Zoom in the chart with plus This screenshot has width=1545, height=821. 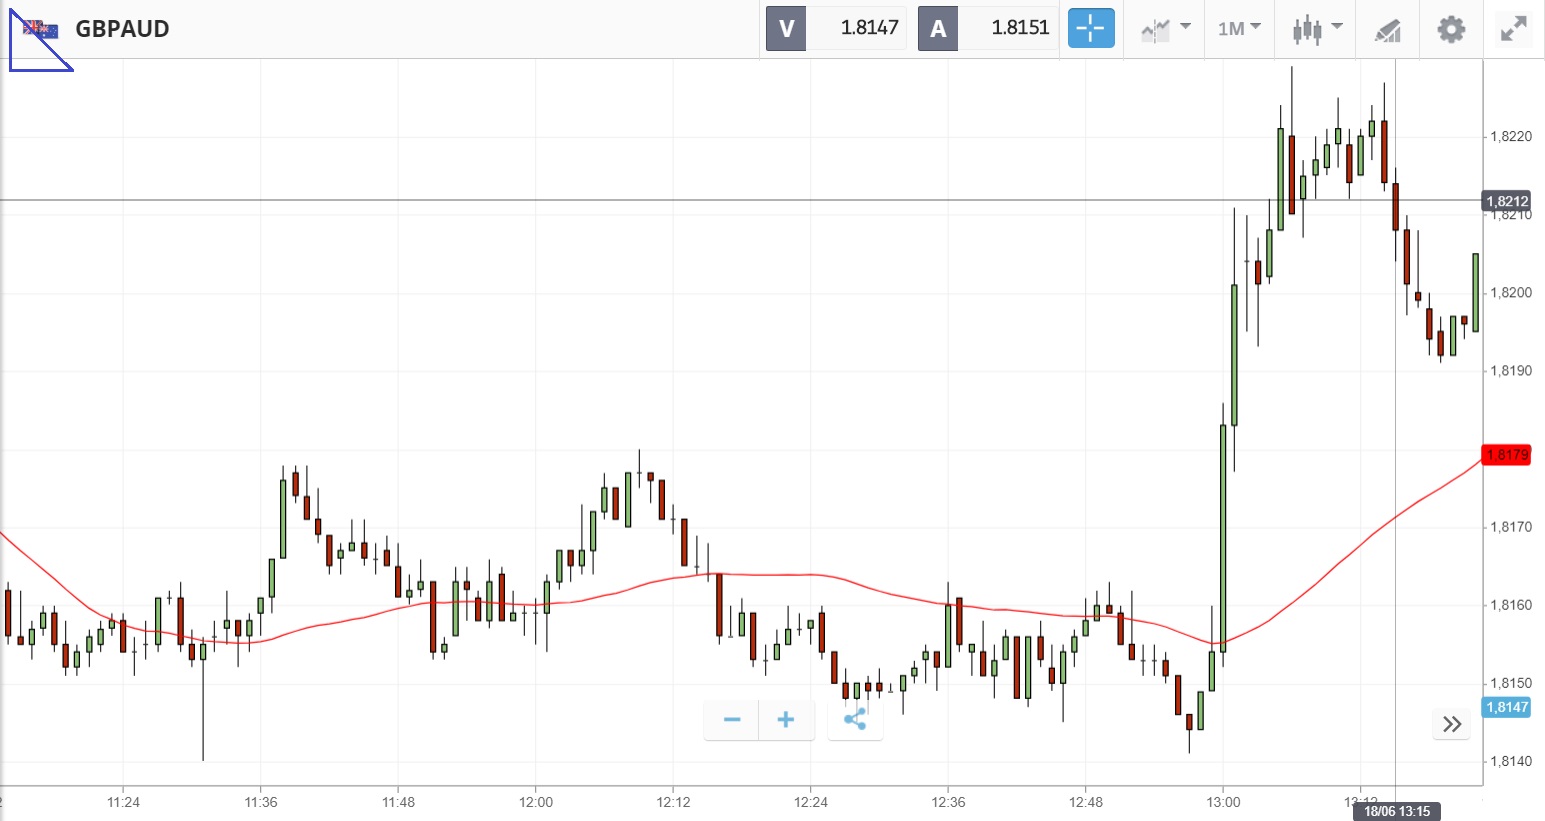[786, 719]
